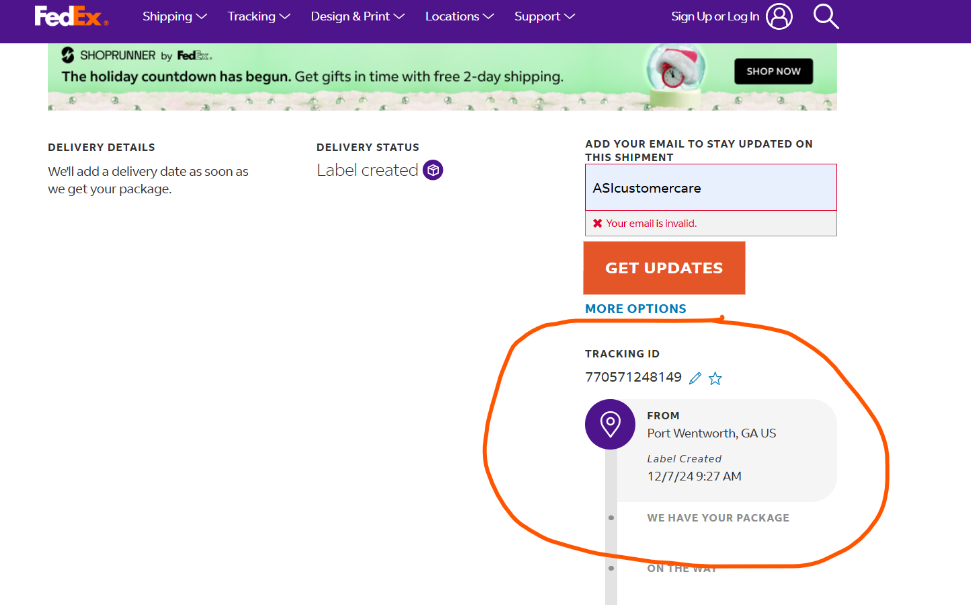Image resolution: width=971 pixels, height=605 pixels.
Task: Open the MORE OPTIONS link
Action: (635, 308)
